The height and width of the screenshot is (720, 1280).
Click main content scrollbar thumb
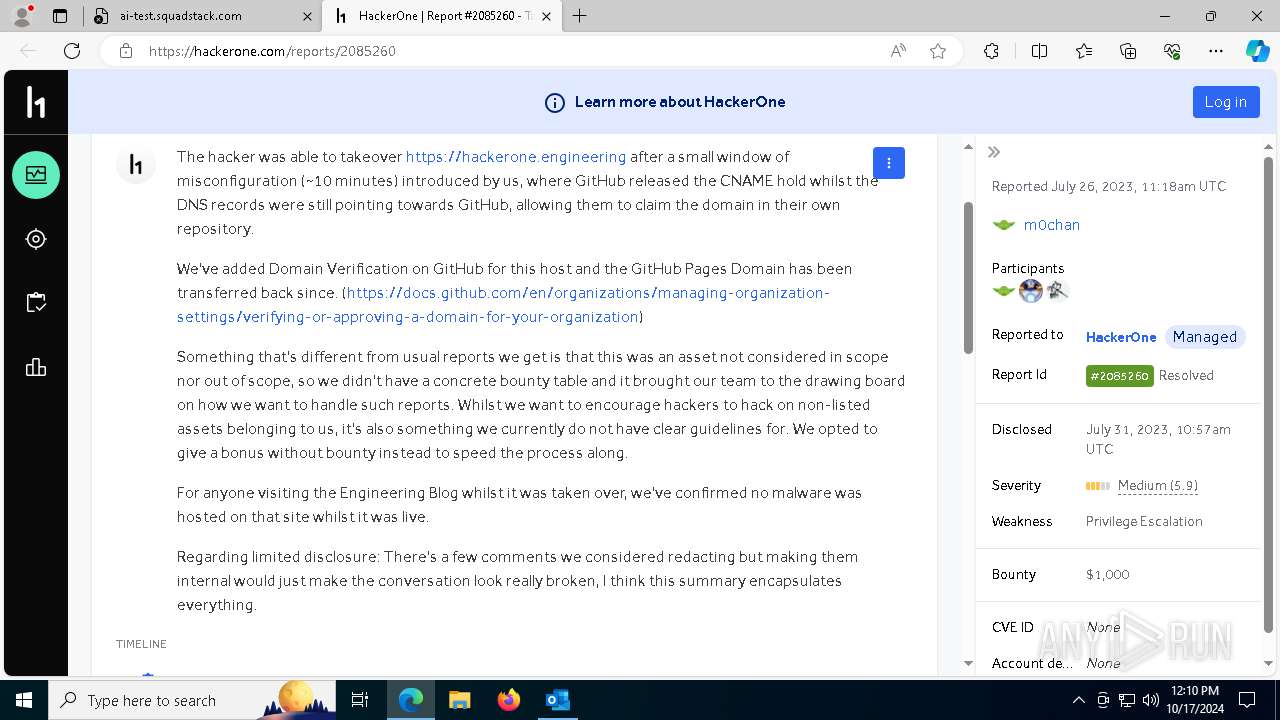point(968,277)
